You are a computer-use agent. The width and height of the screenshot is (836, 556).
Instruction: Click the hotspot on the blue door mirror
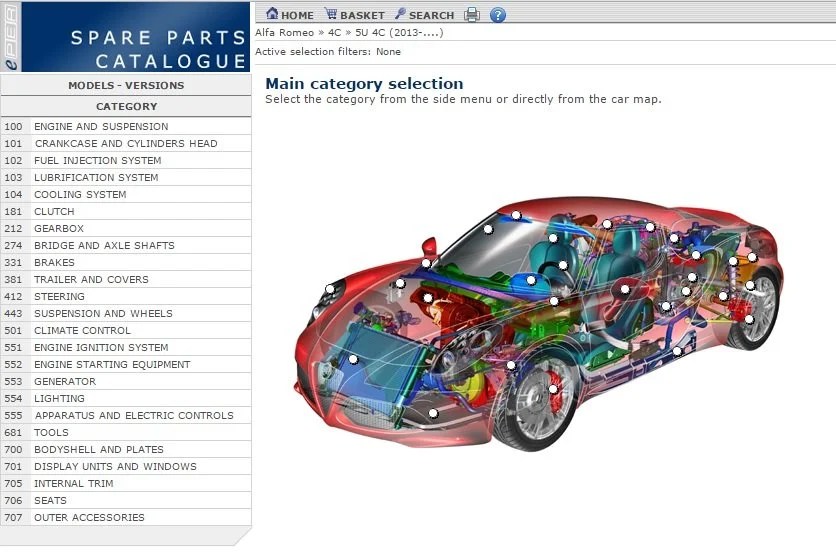coord(531,280)
